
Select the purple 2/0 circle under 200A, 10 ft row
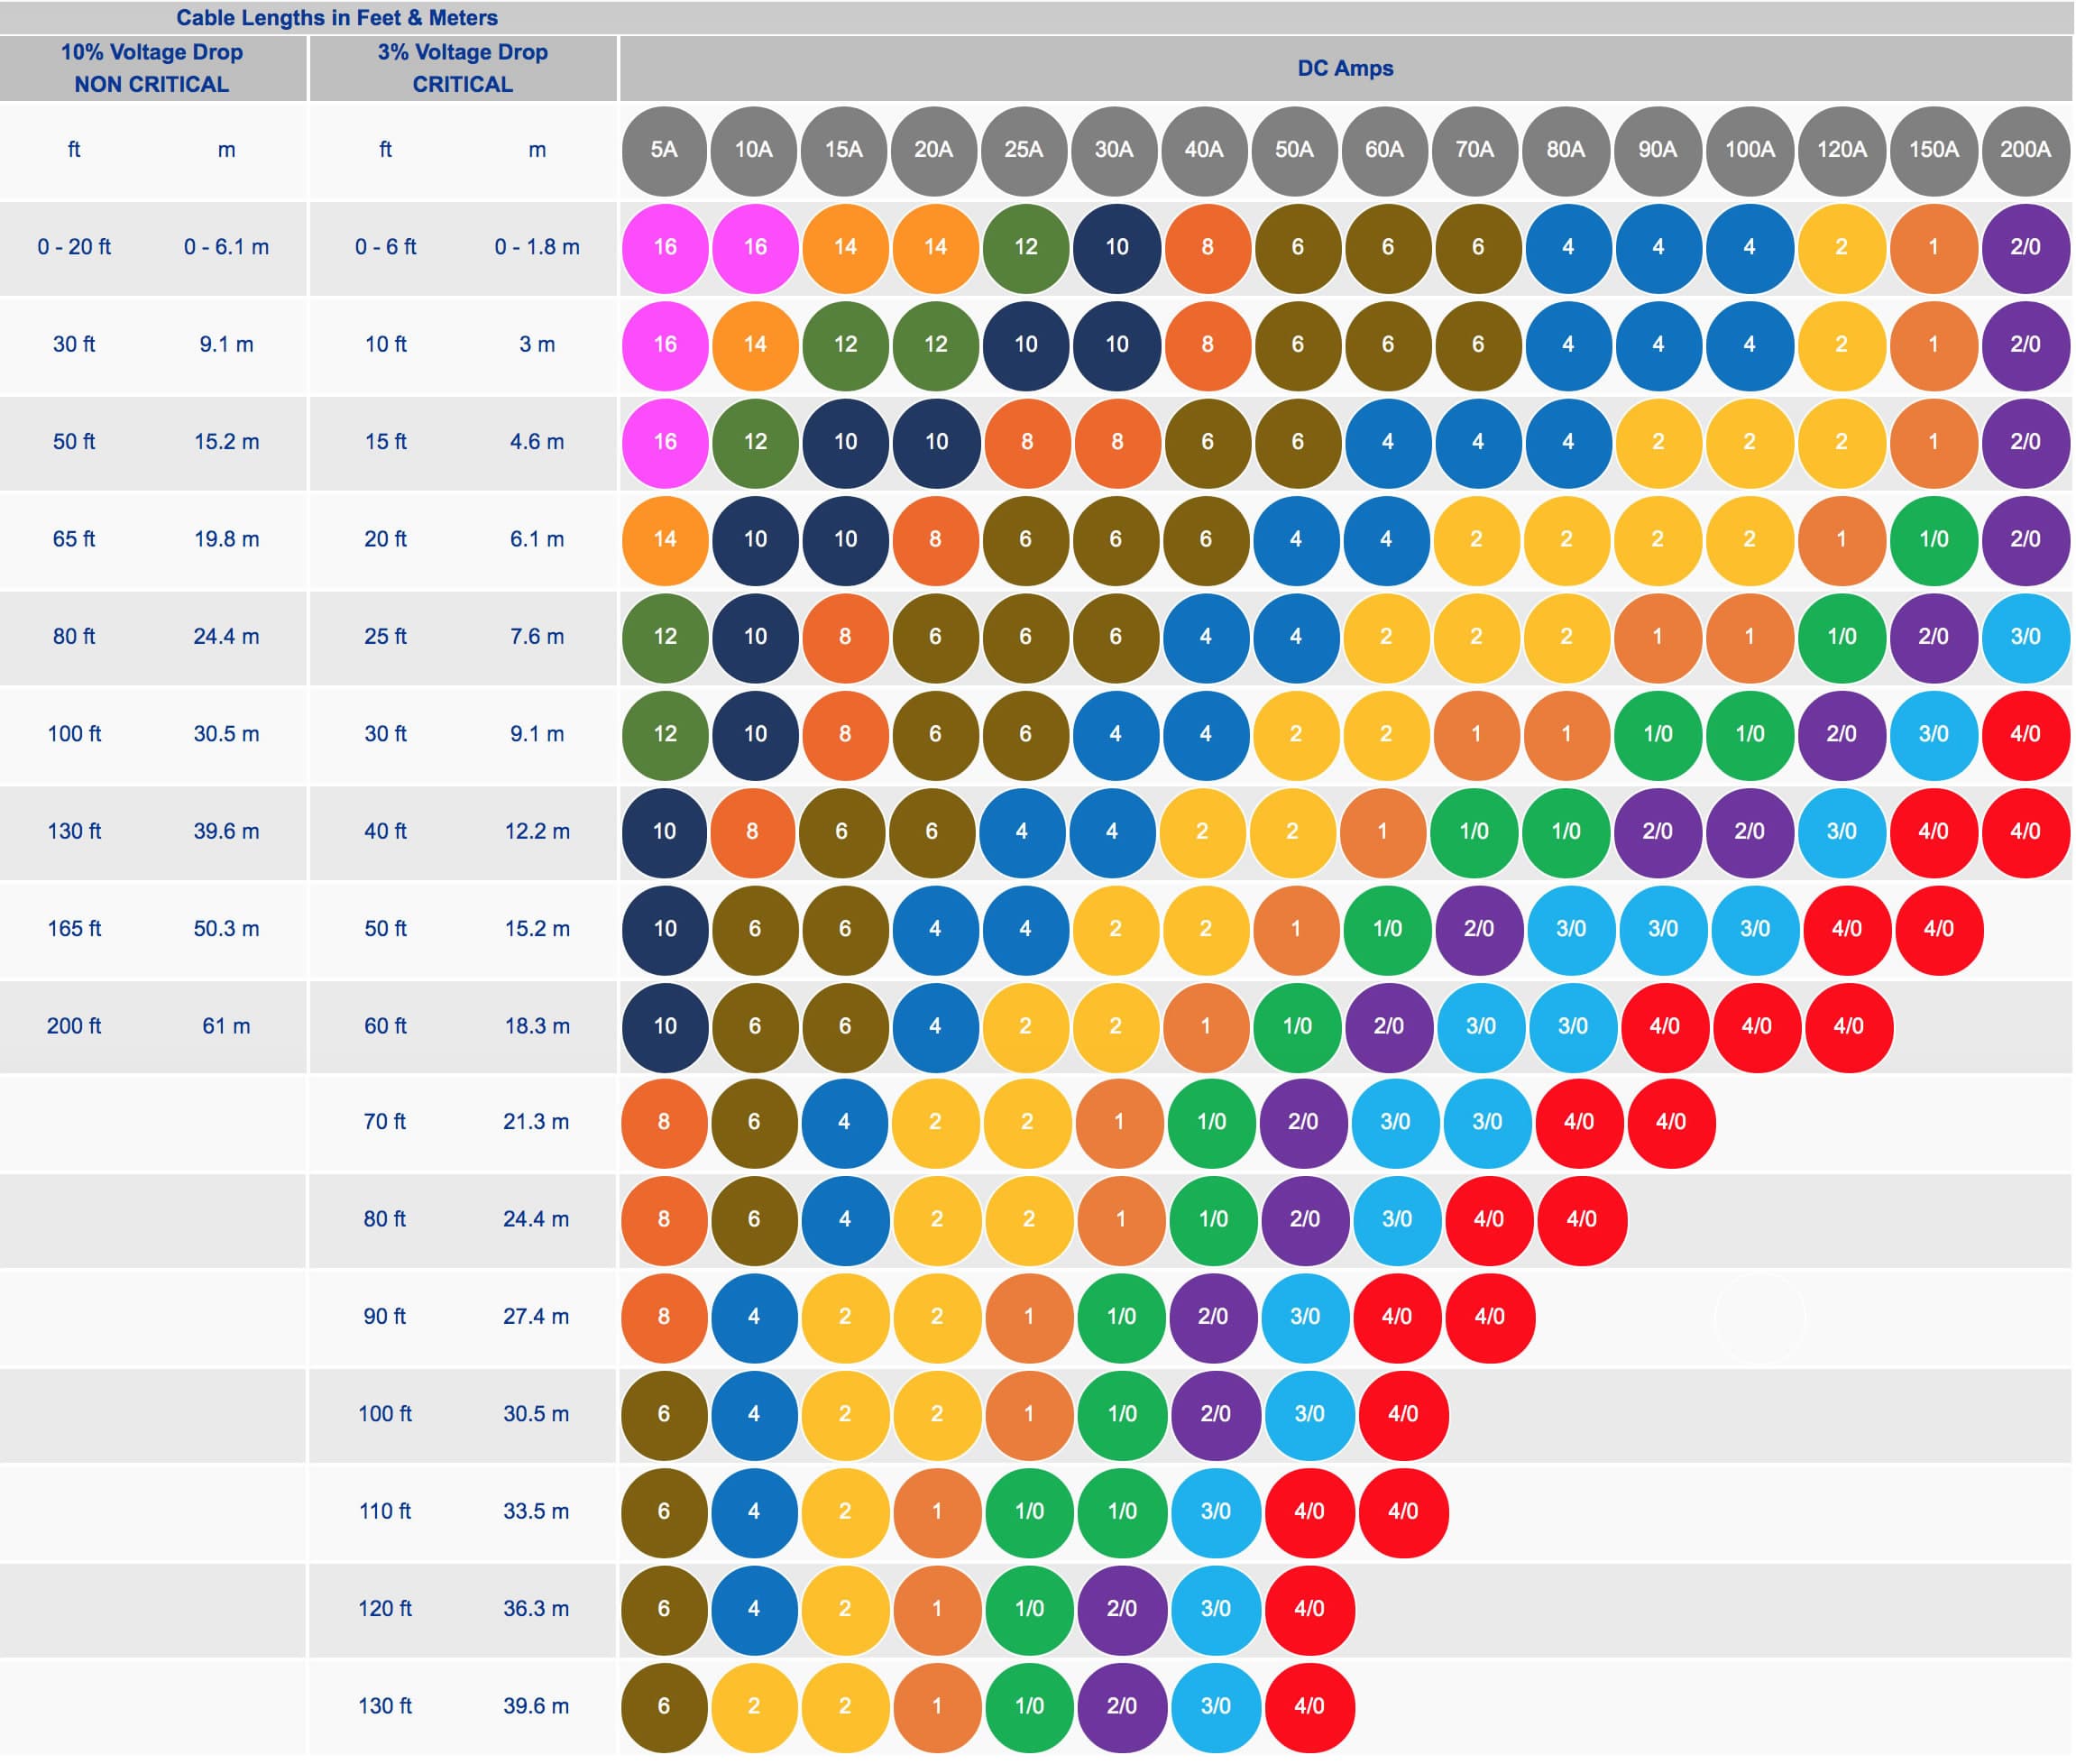click(x=2026, y=345)
